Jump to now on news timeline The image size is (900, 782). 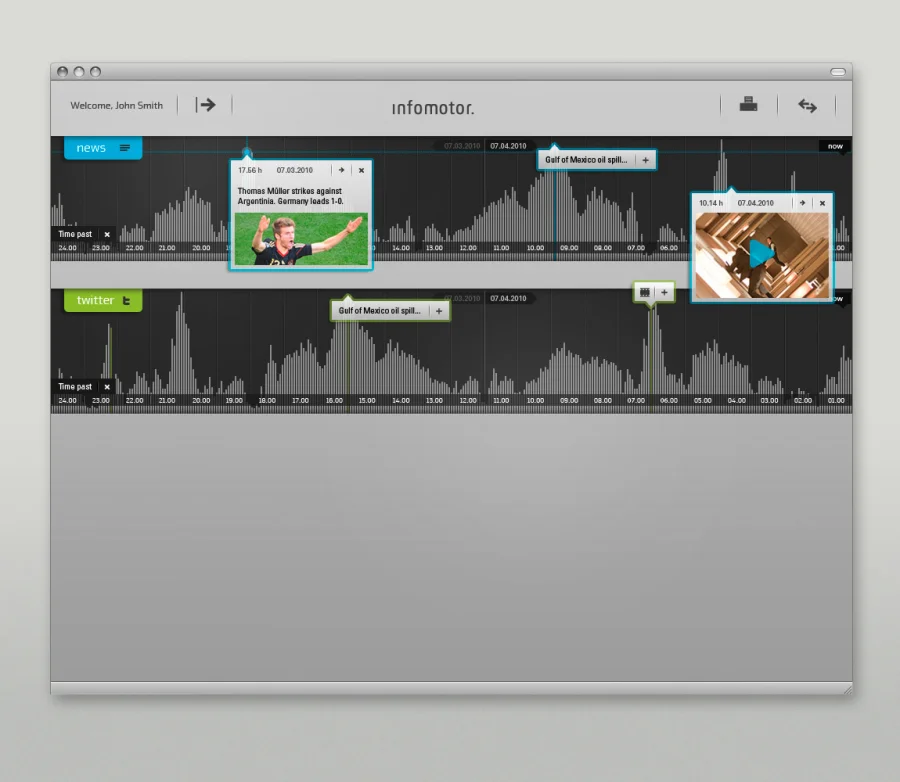(835, 146)
